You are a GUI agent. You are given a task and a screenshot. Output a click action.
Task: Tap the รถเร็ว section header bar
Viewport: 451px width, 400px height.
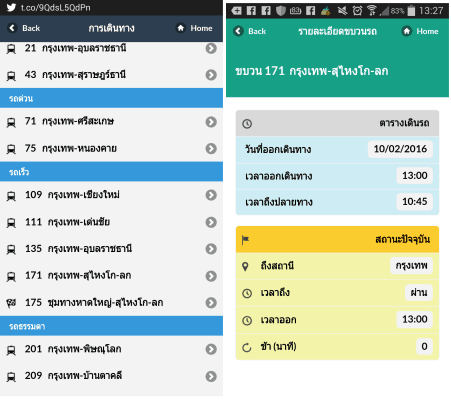(111, 172)
